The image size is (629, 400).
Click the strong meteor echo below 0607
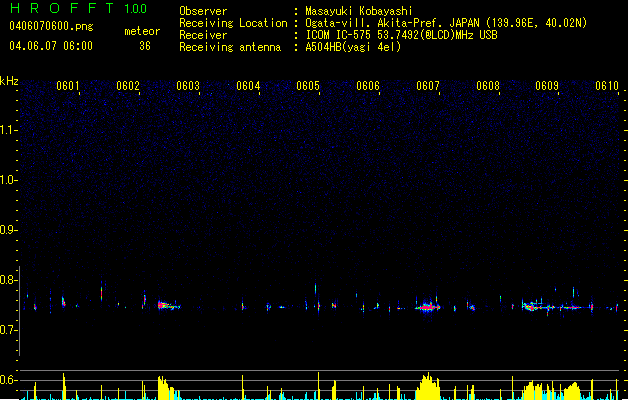tap(428, 307)
